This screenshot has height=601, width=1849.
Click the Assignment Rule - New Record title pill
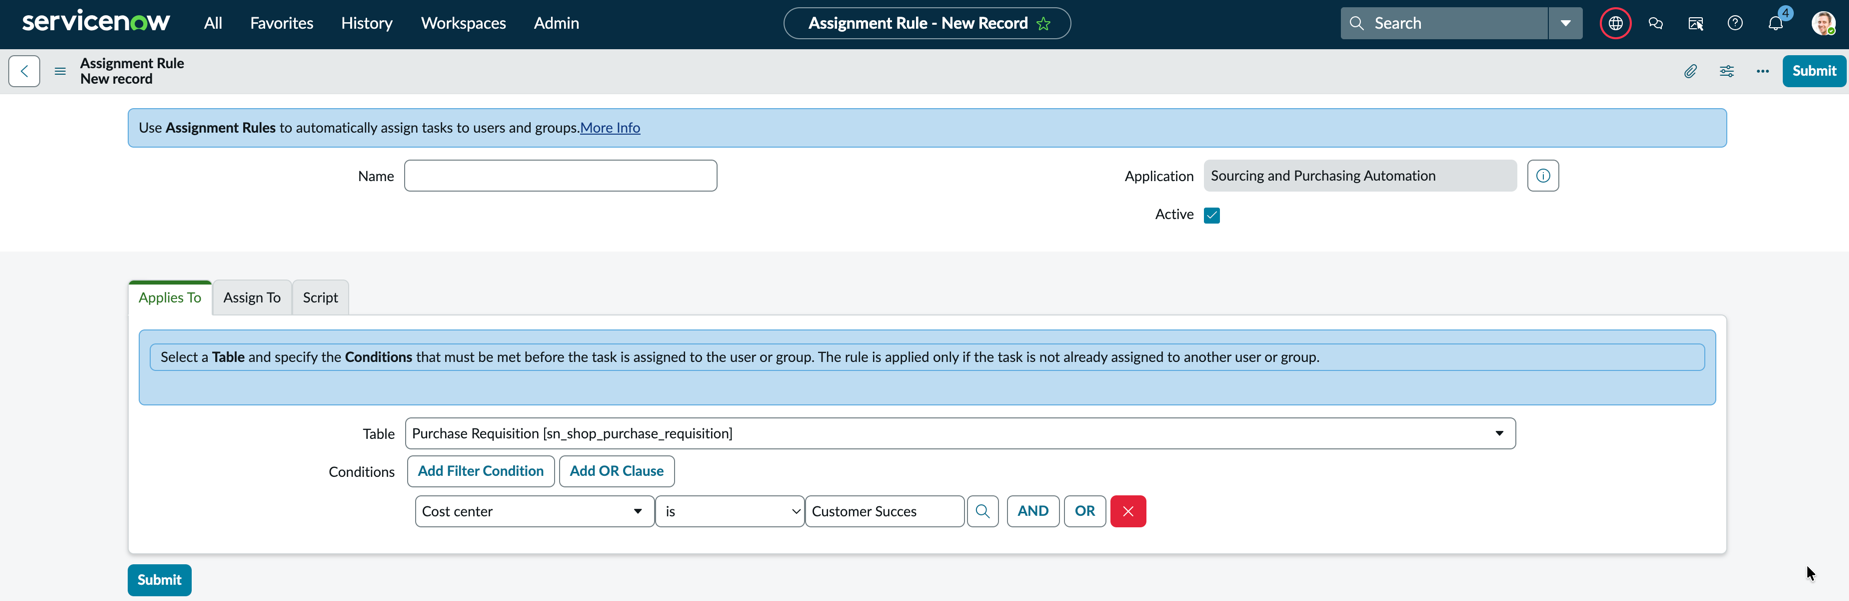click(927, 23)
